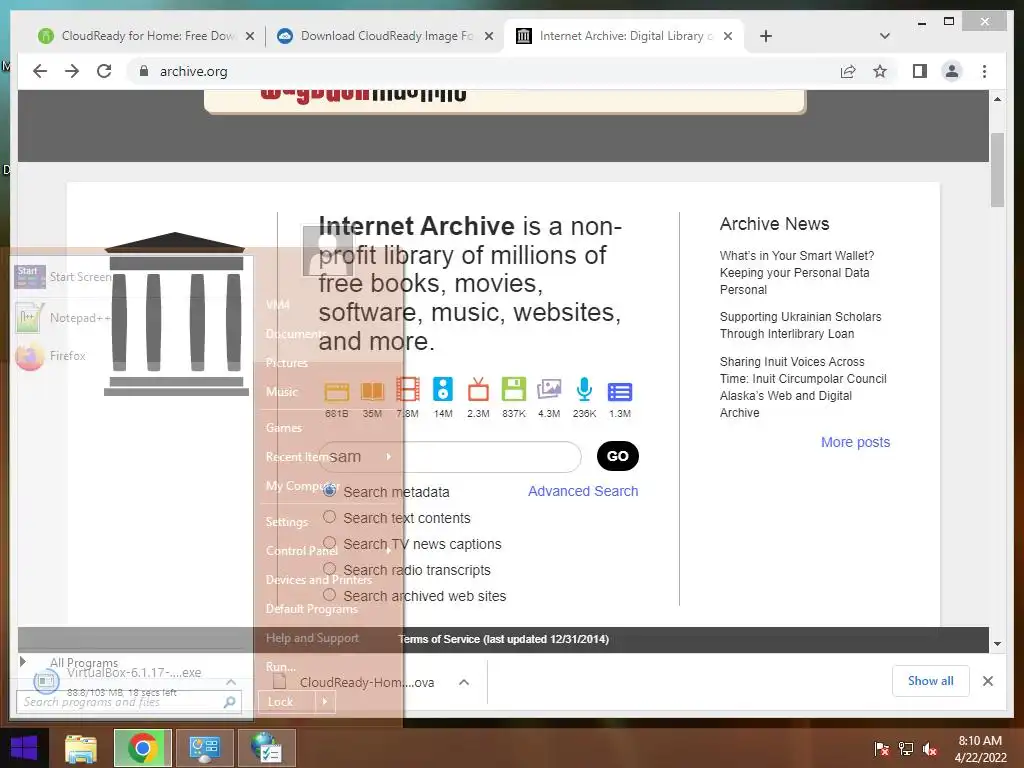1024x768 pixels.
Task: Click the Chrome taskbar icon
Action: (142, 748)
